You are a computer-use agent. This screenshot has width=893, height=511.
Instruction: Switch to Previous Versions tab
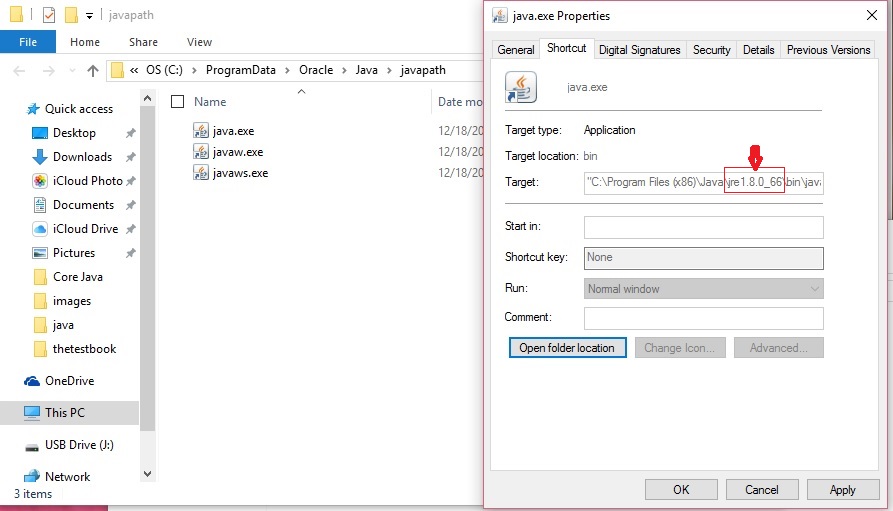pyautogui.click(x=829, y=50)
